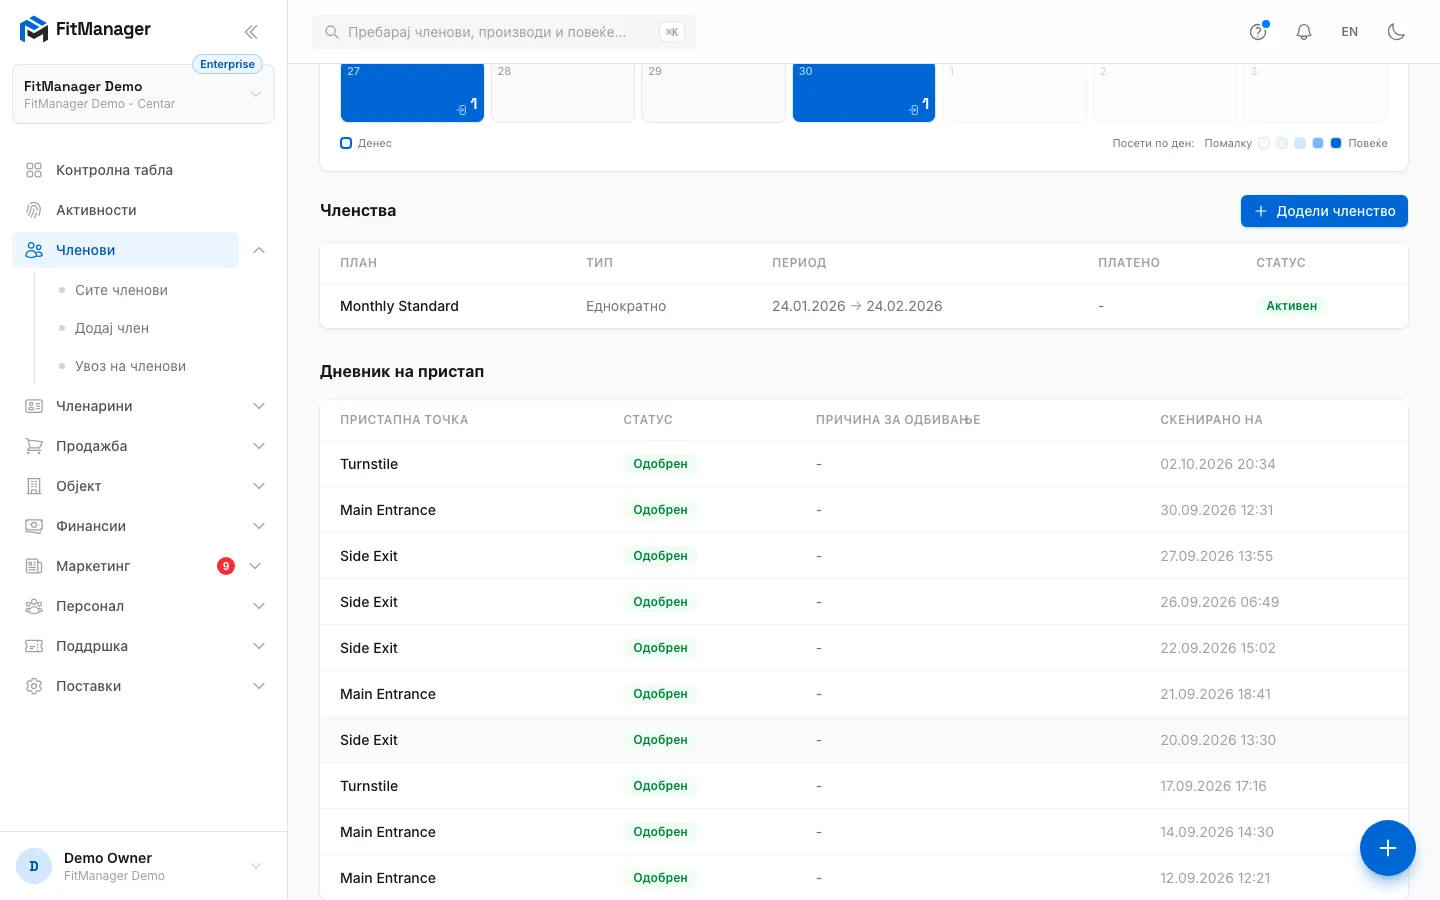Click the lightest Помалку legend swatch
The width and height of the screenshot is (1440, 900).
click(1264, 143)
